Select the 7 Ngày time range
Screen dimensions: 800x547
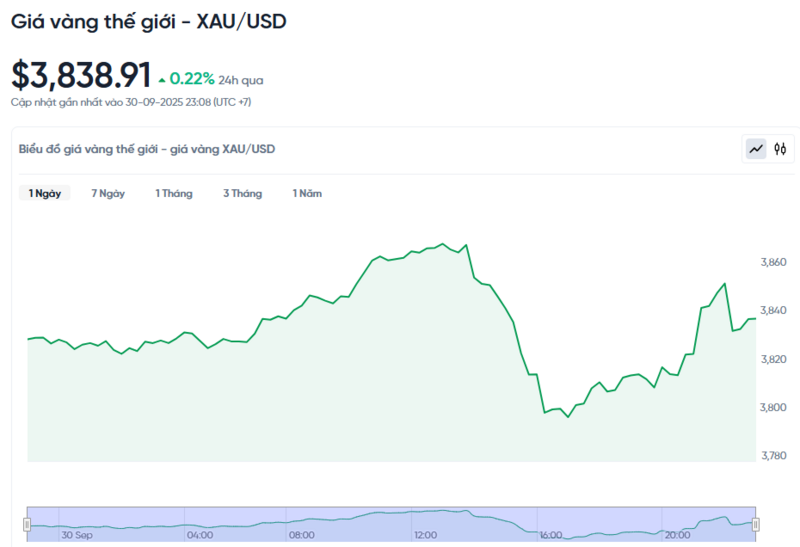pyautogui.click(x=108, y=193)
